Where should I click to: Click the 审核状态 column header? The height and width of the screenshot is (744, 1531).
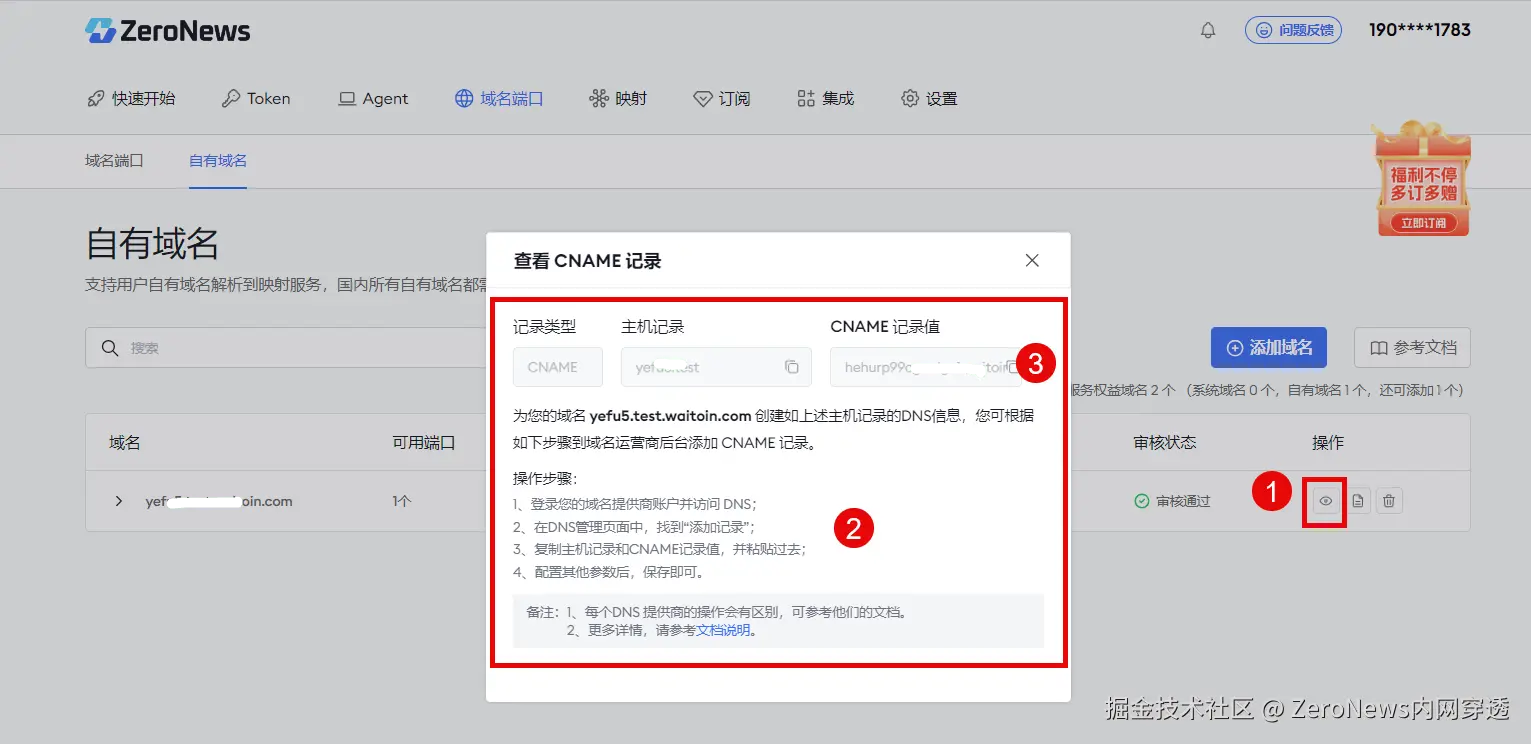[1165, 442]
